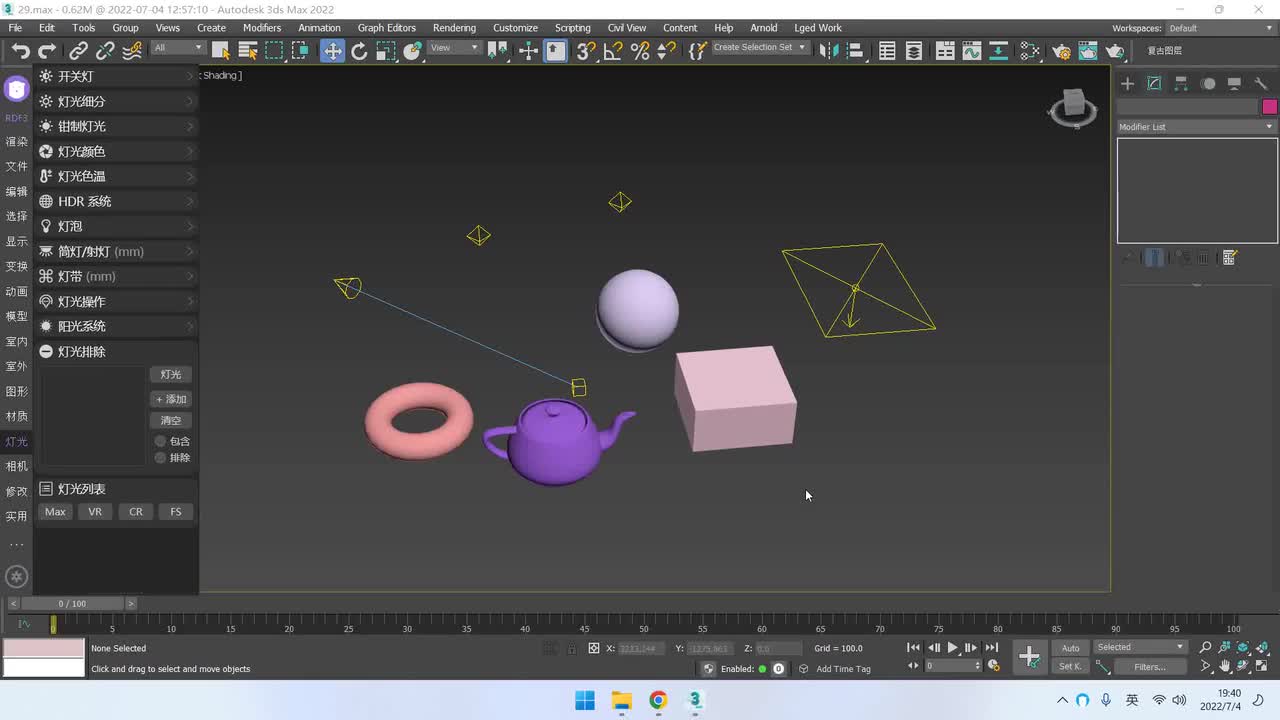1280x720 pixels.
Task: Open the Curve Editor icon
Action: coord(971,51)
